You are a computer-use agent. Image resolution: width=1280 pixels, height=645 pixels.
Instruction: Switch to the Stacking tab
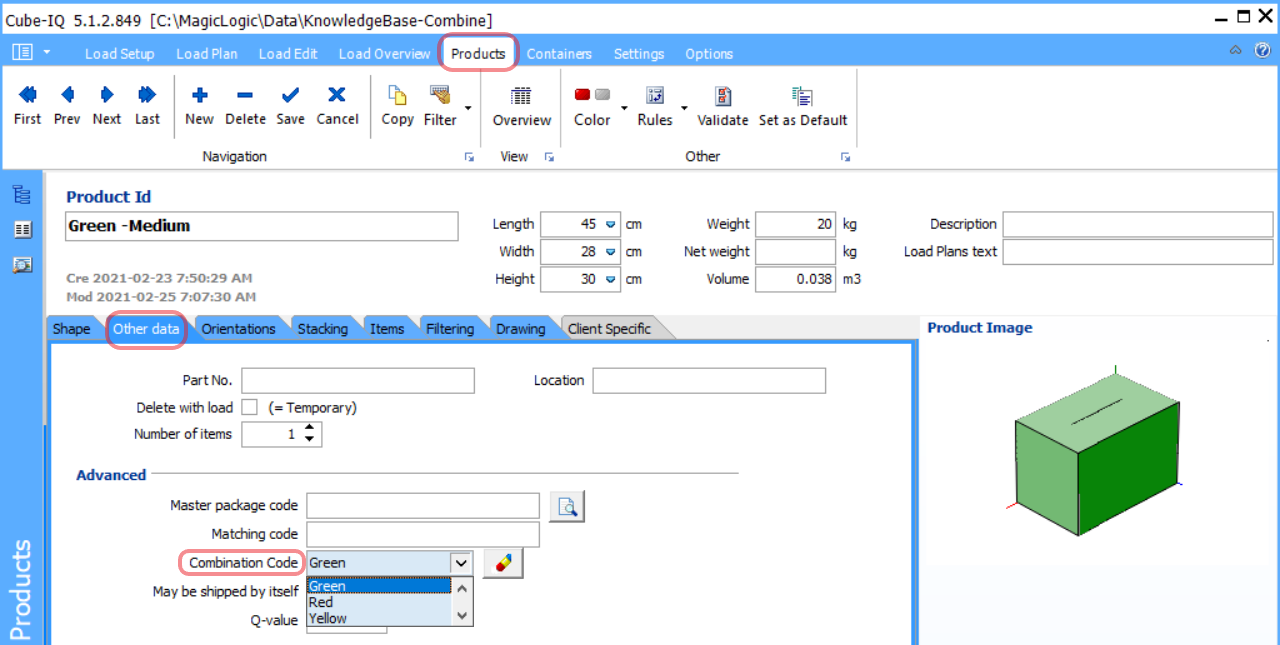(x=323, y=328)
